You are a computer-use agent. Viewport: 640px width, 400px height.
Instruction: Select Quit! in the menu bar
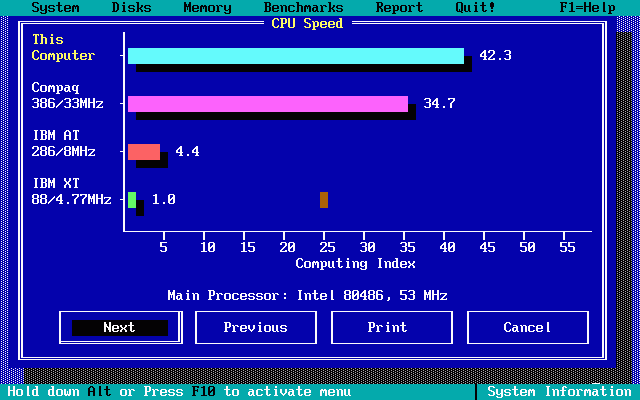[x=475, y=7]
